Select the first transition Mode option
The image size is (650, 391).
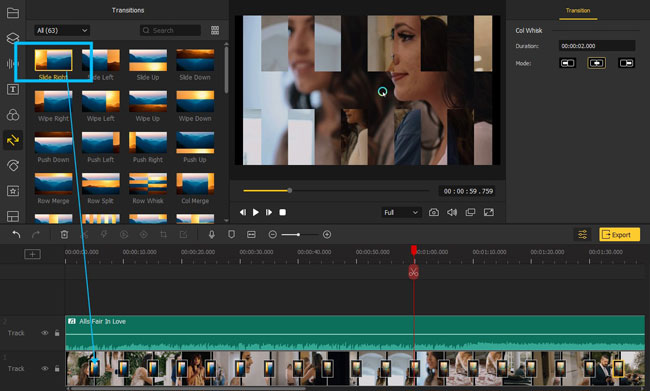click(568, 63)
